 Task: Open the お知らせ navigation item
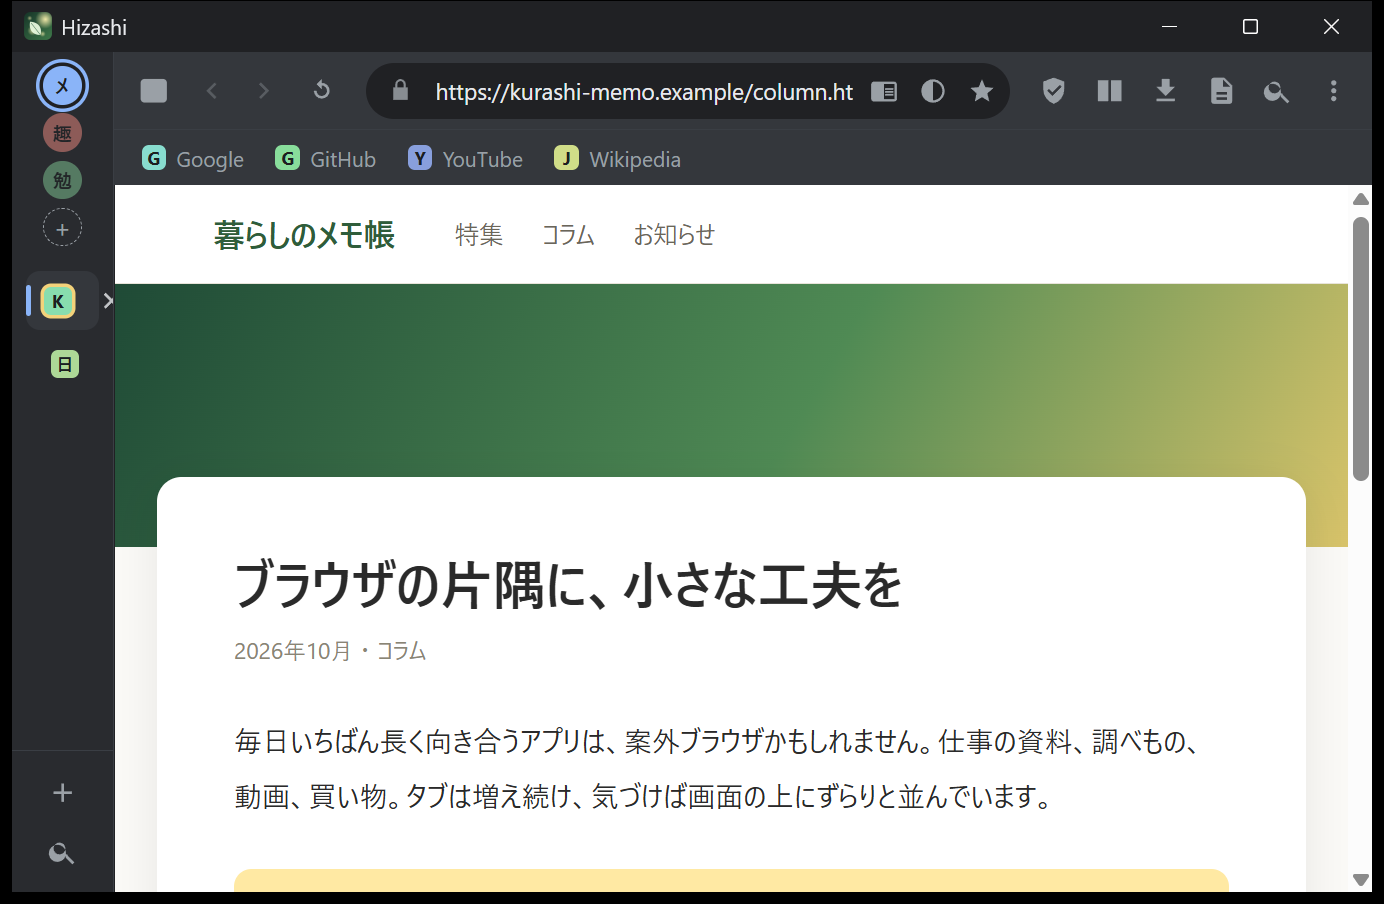pyautogui.click(x=674, y=235)
